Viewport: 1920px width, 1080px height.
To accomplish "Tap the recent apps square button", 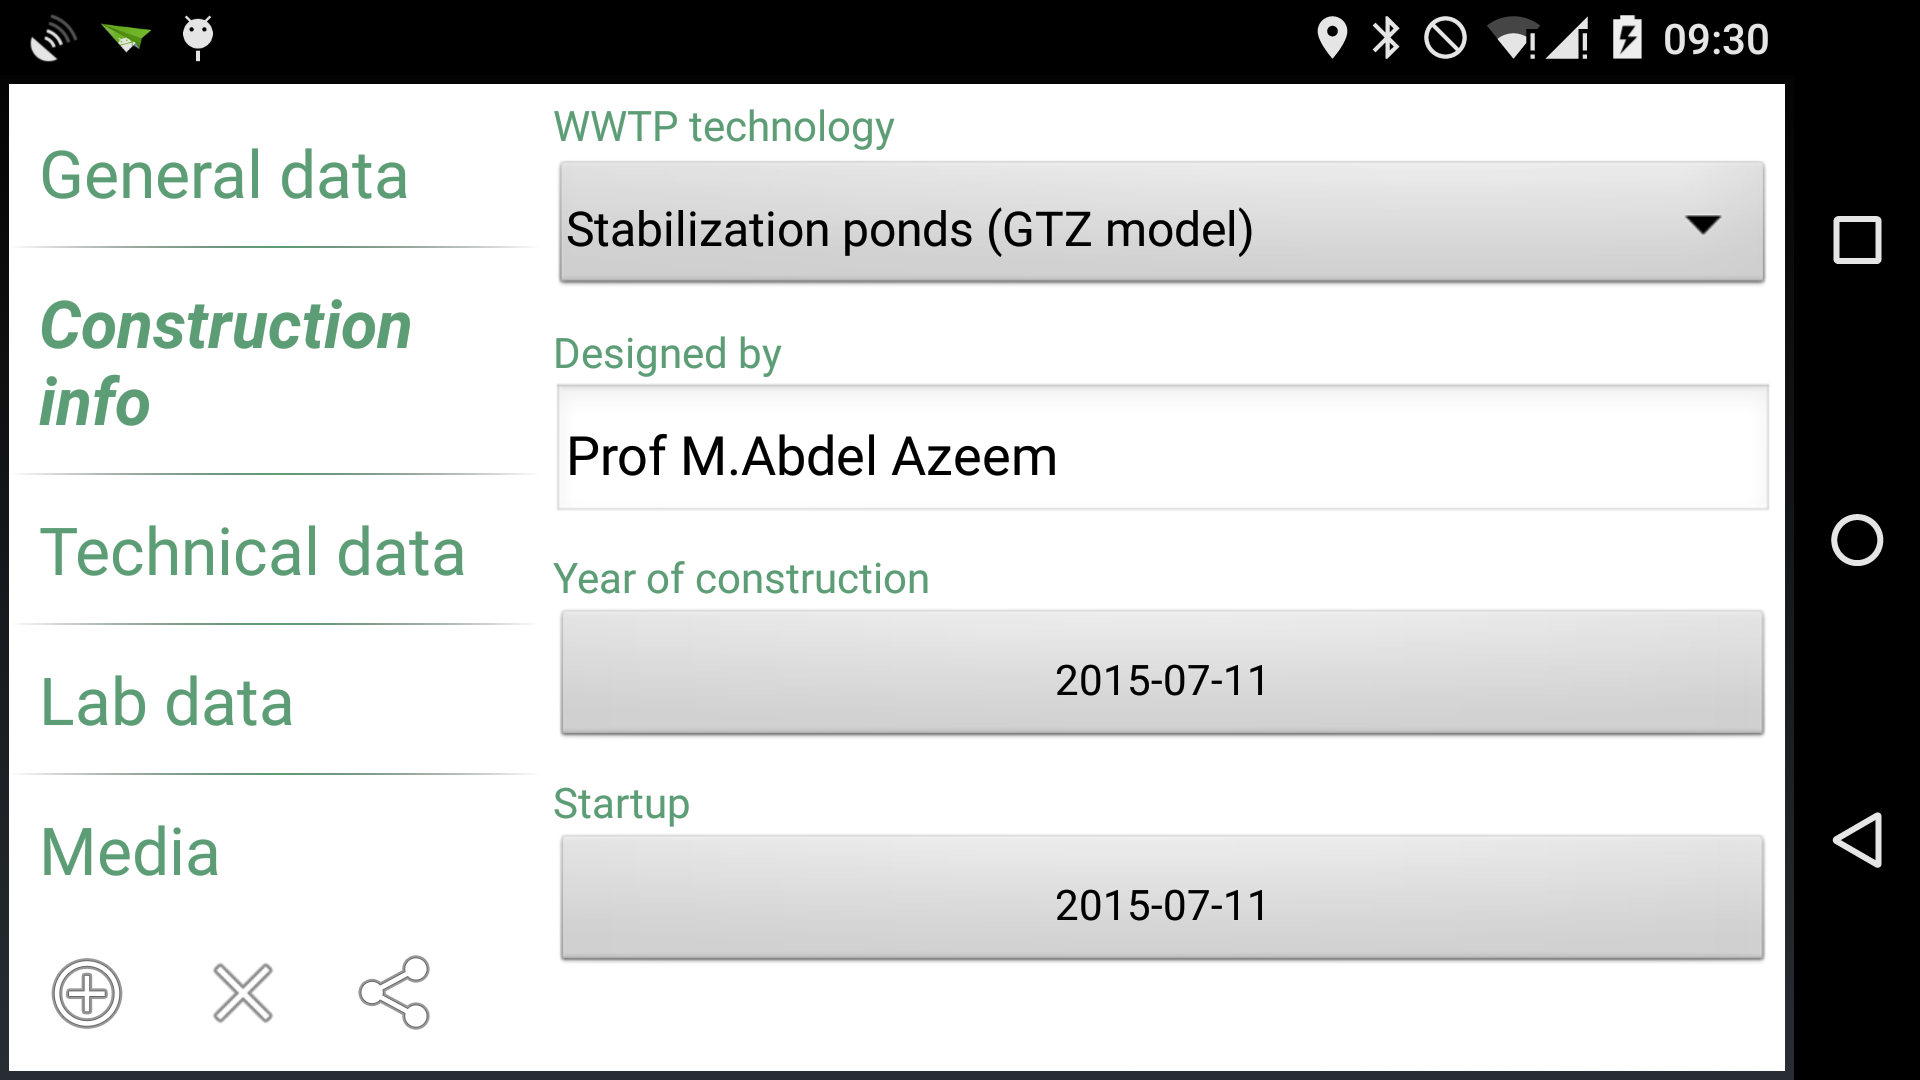I will (x=1857, y=240).
